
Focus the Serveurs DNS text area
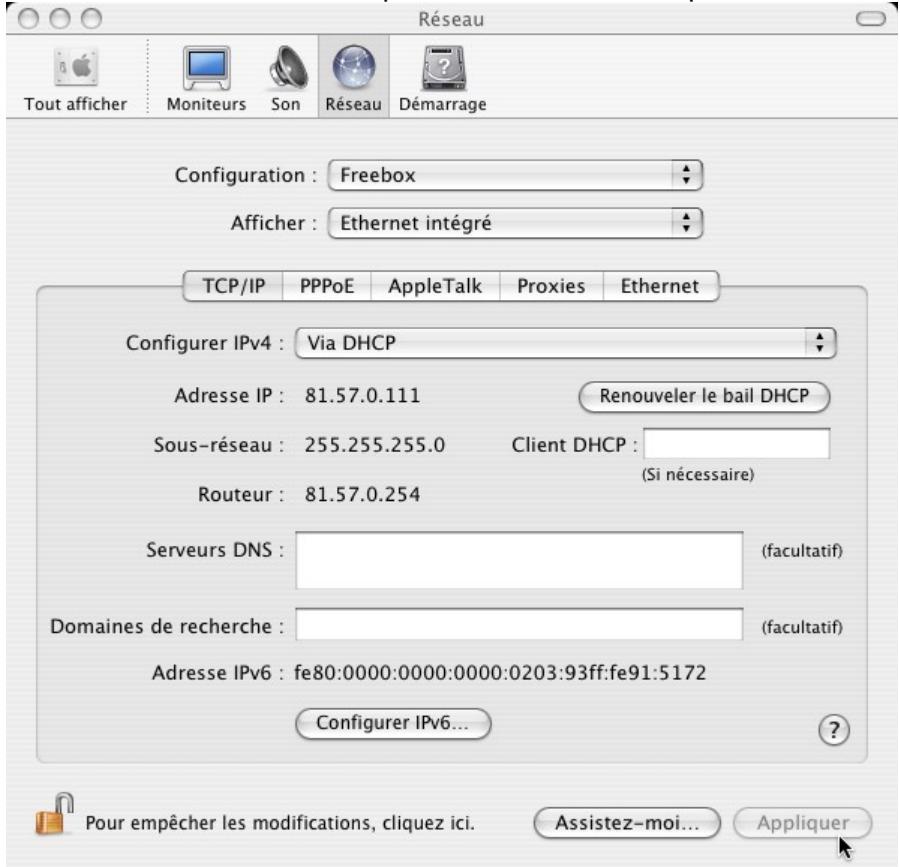(519, 560)
